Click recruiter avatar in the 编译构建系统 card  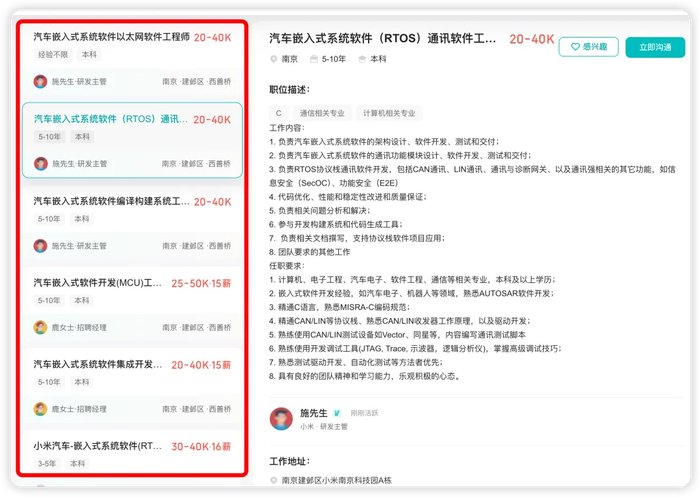click(x=40, y=246)
